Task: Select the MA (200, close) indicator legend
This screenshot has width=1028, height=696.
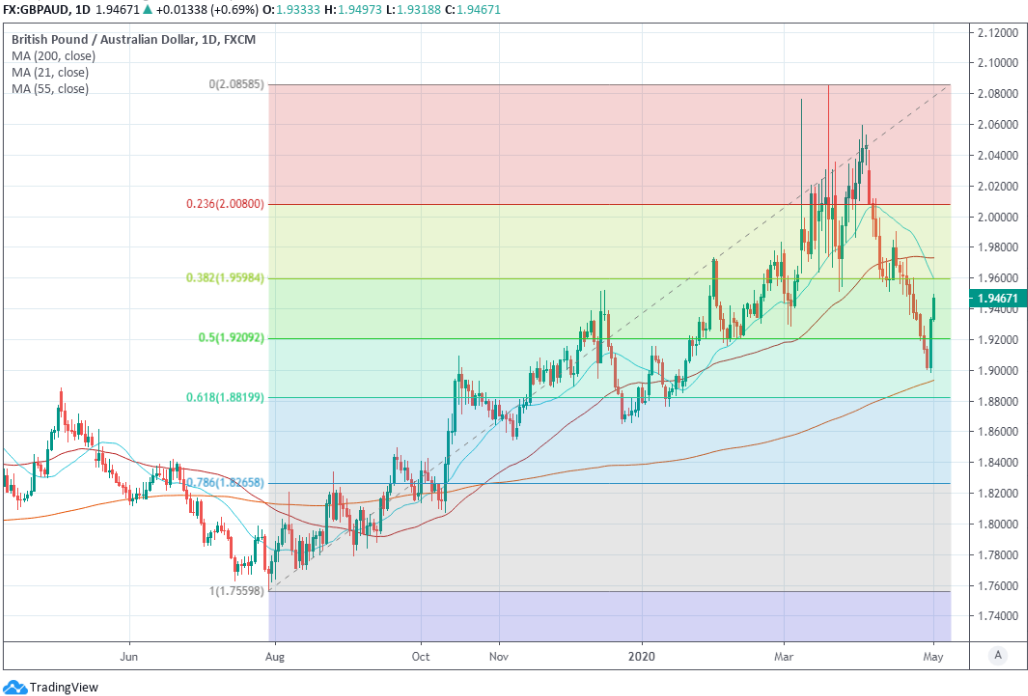Action: (54, 56)
